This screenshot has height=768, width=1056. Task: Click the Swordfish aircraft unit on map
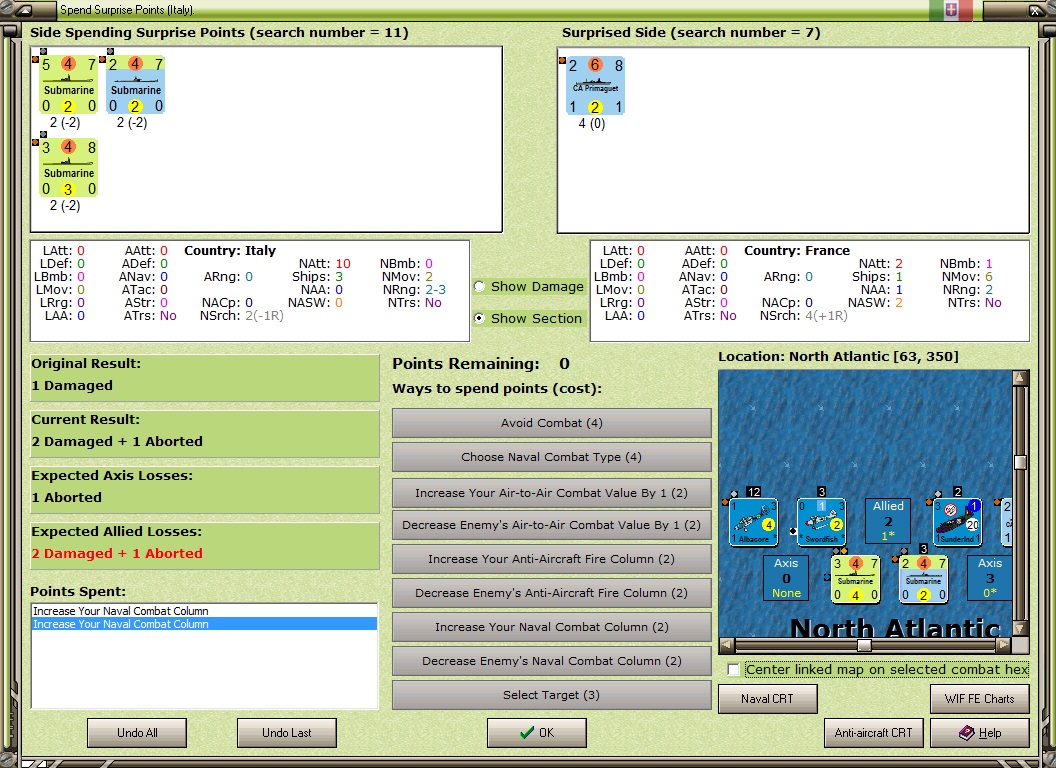coord(821,522)
